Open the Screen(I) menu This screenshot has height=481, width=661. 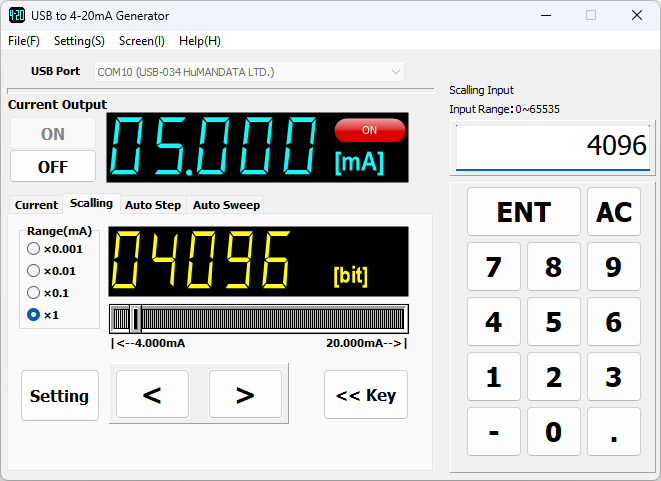point(142,41)
